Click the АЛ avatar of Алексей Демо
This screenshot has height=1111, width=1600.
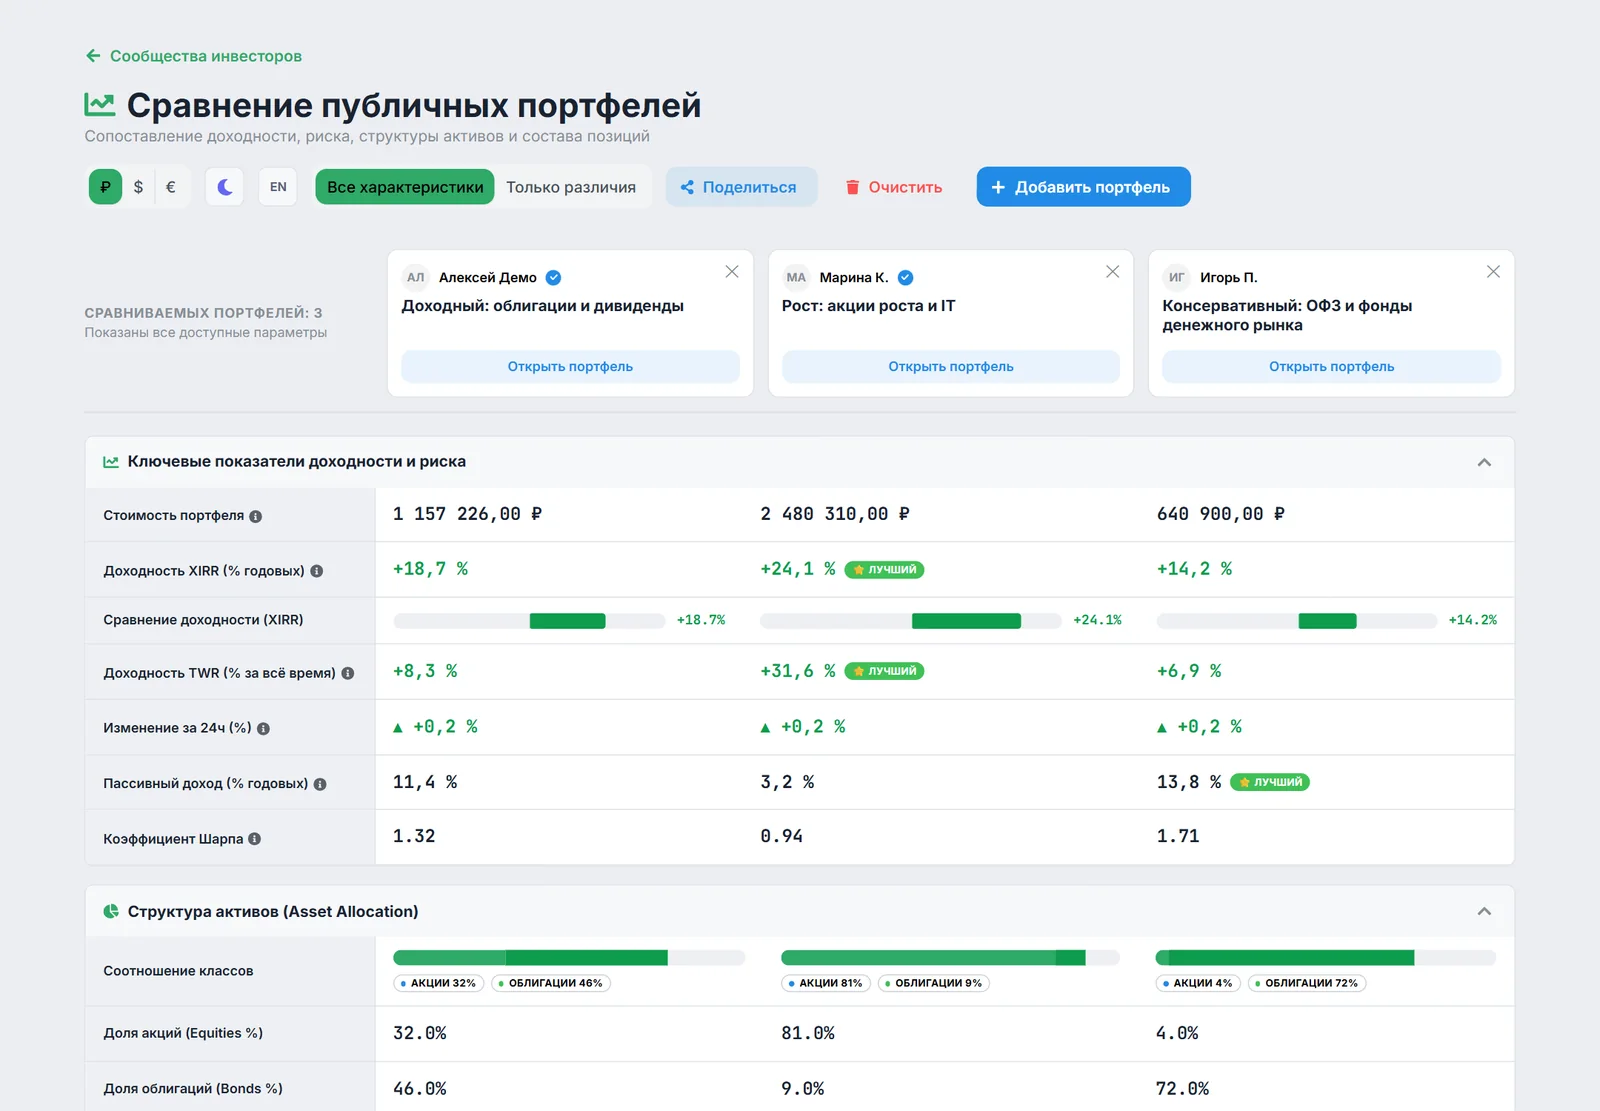click(x=416, y=277)
